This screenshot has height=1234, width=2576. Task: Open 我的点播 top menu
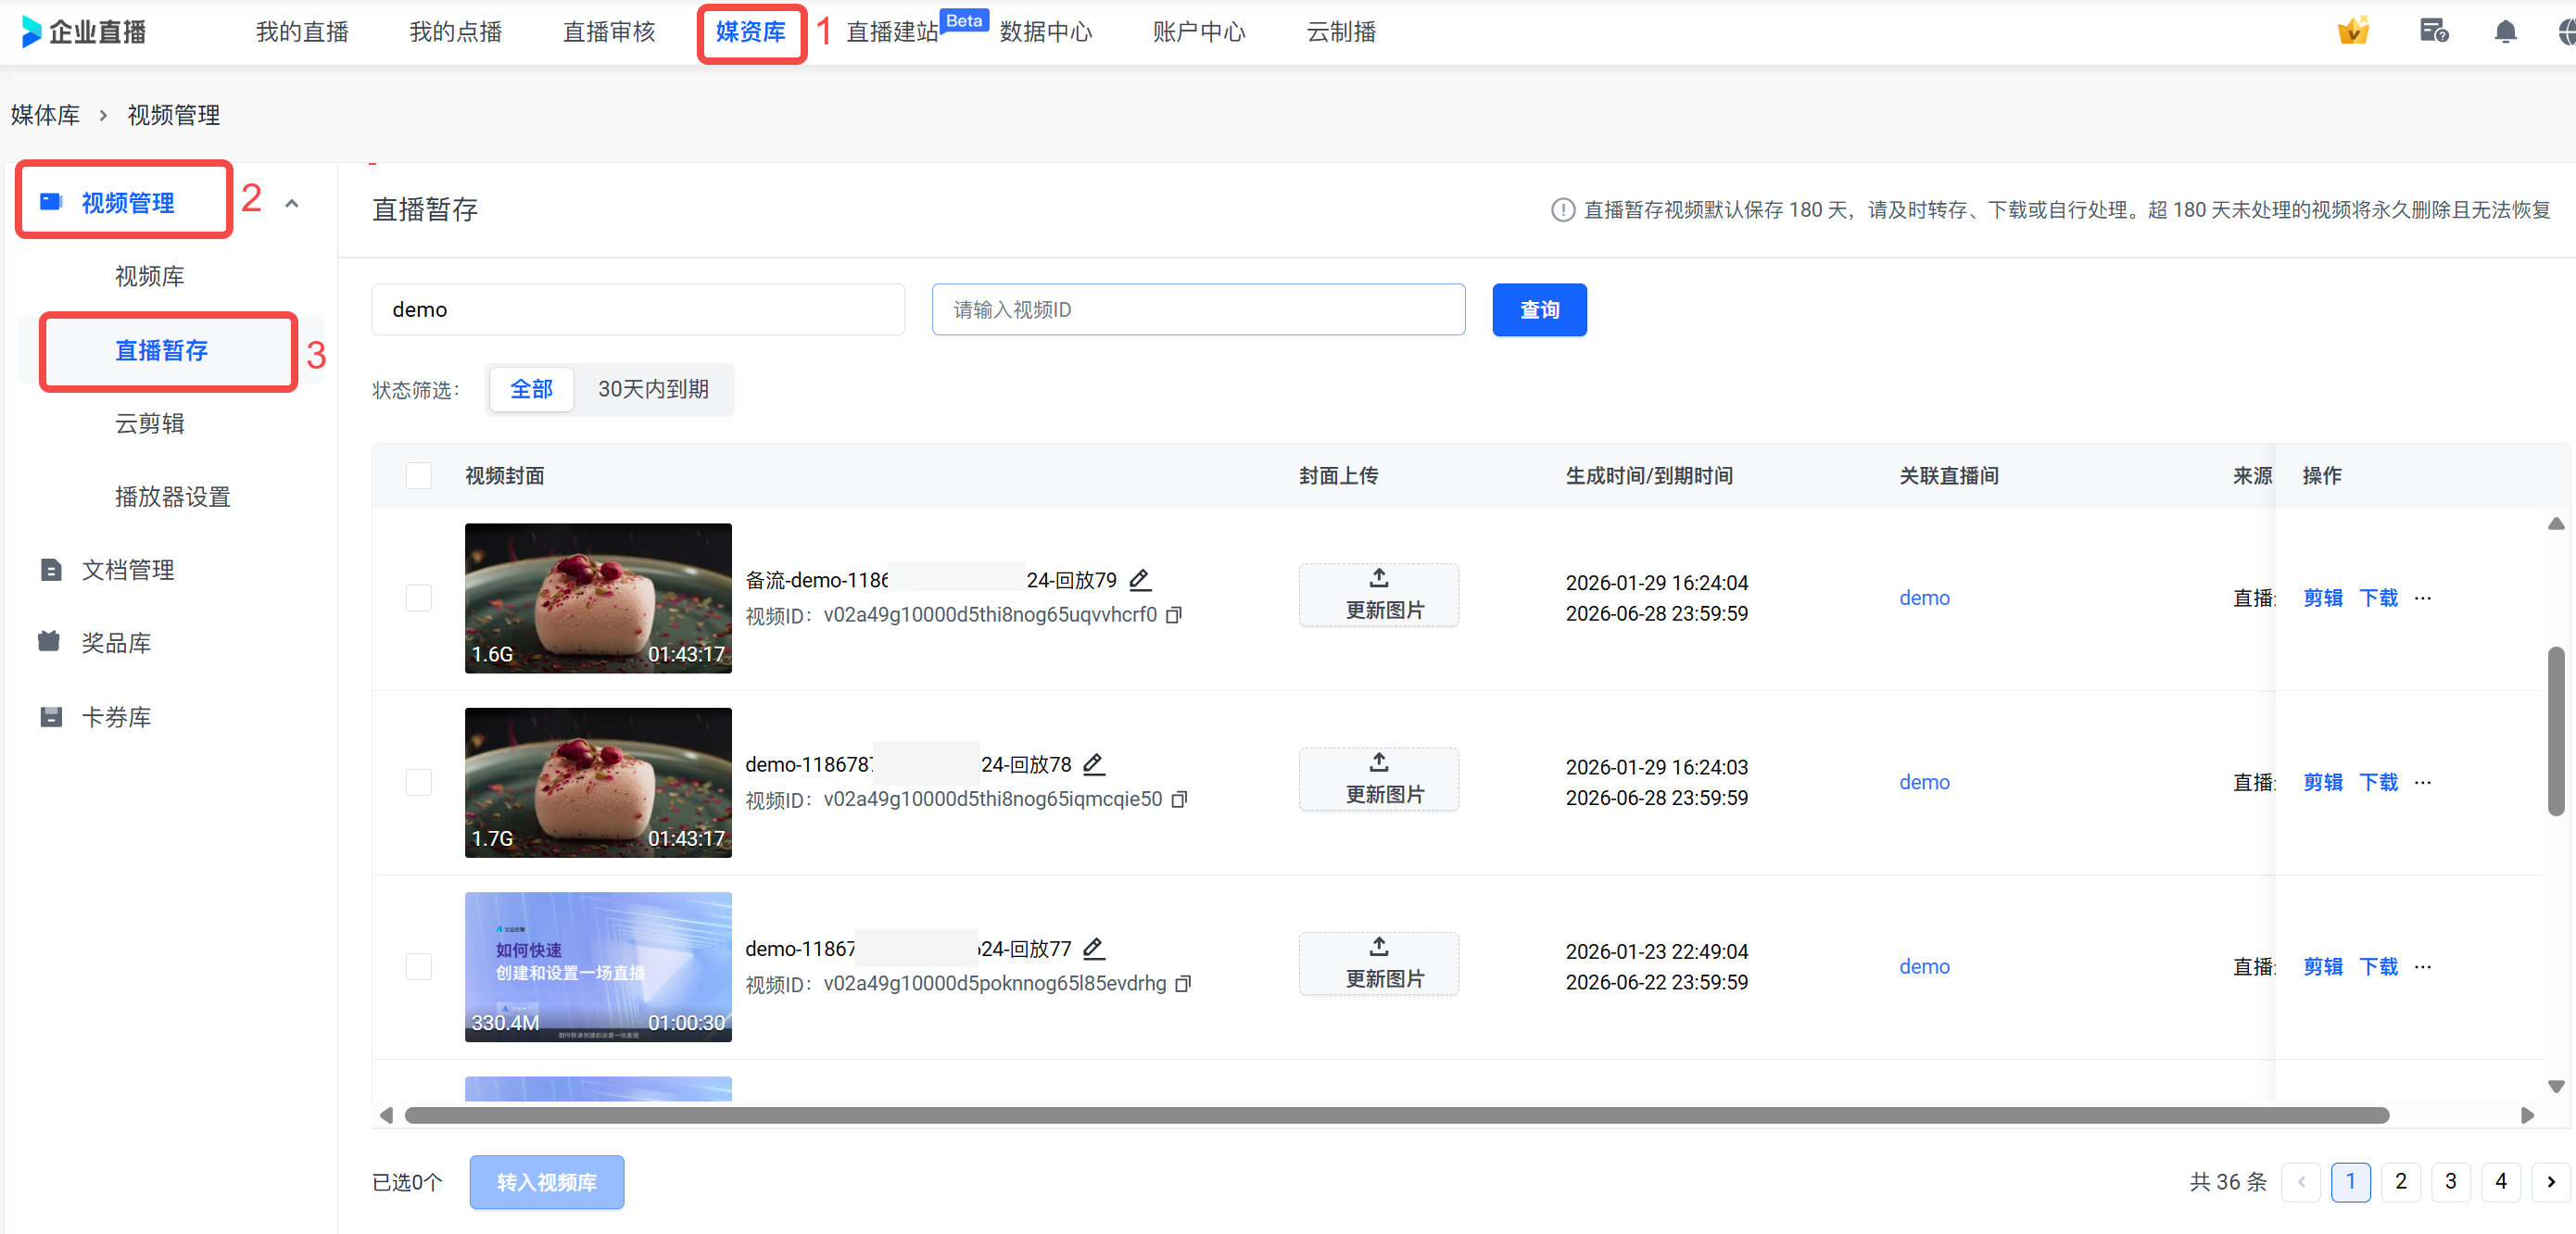(455, 32)
